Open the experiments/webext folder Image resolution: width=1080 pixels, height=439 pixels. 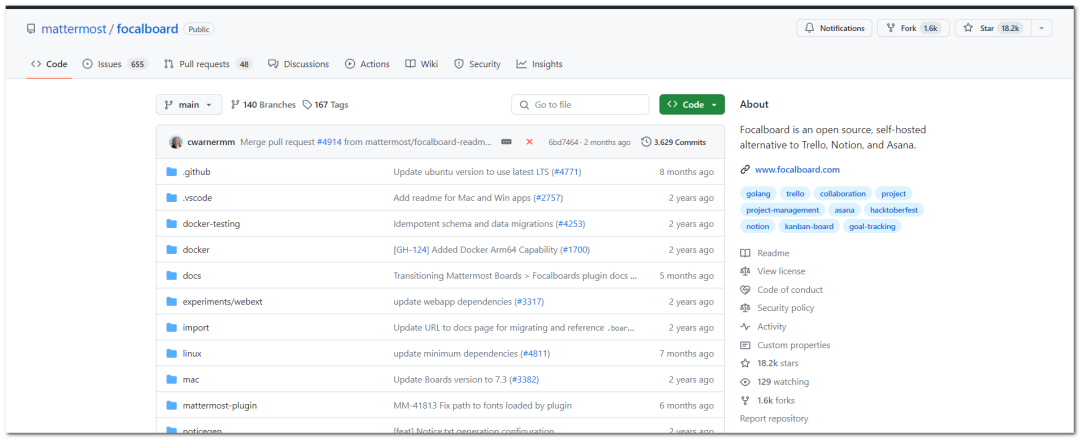pyautogui.click(x=222, y=302)
